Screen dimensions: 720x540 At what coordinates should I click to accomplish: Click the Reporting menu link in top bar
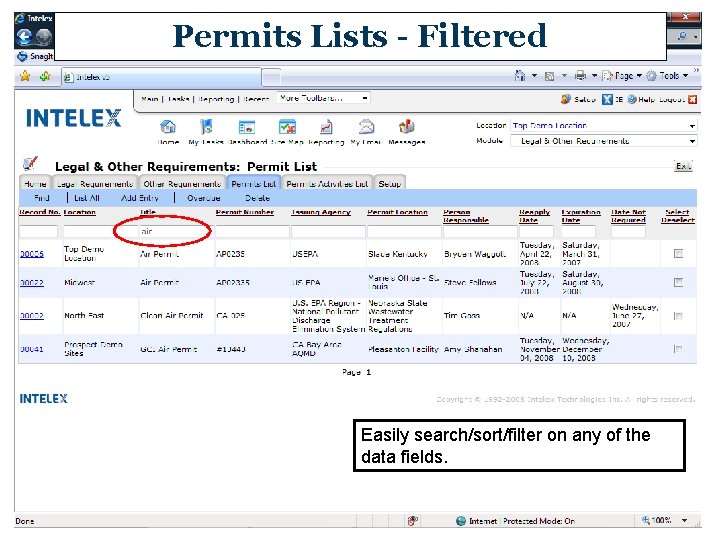[216, 99]
